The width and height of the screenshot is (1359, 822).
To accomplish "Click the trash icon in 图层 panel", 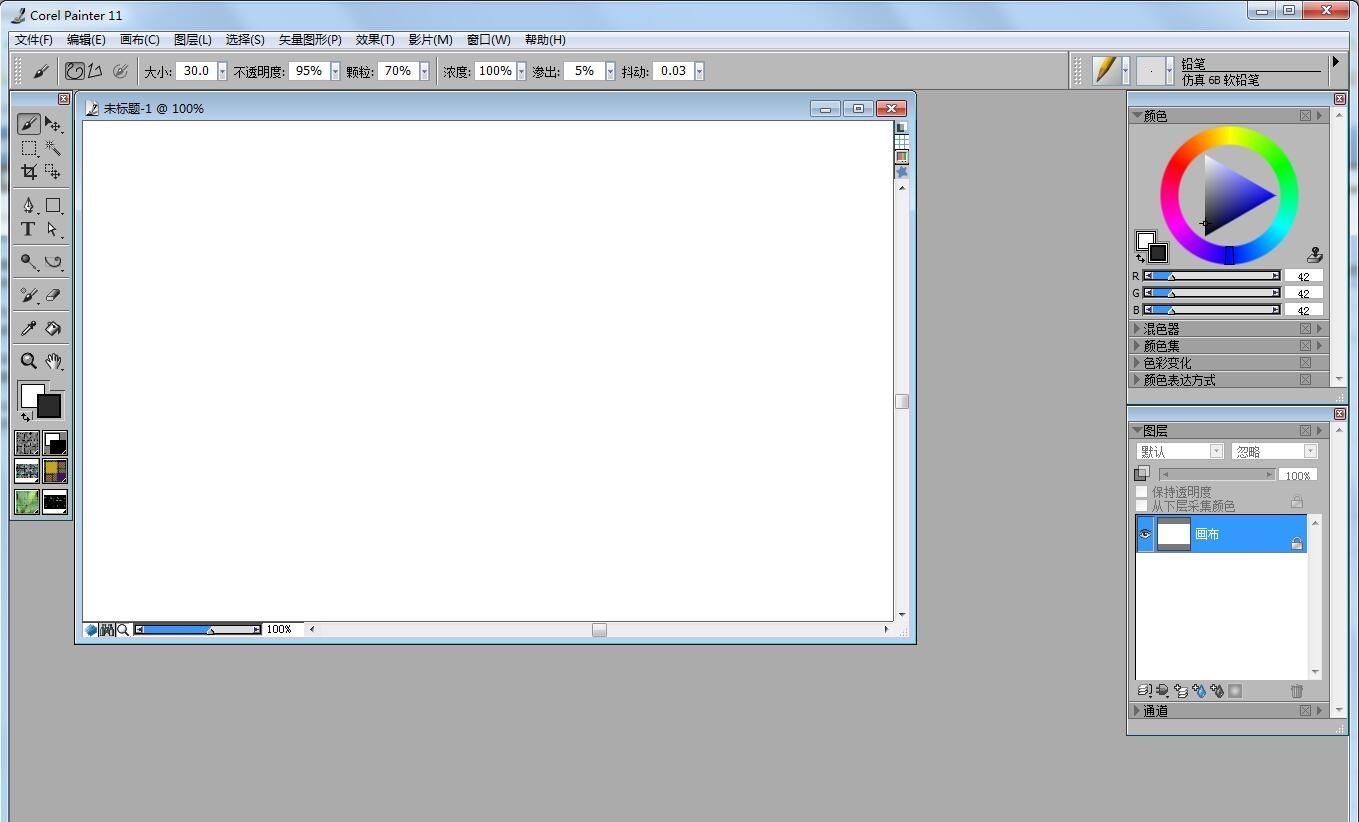I will tap(1297, 691).
